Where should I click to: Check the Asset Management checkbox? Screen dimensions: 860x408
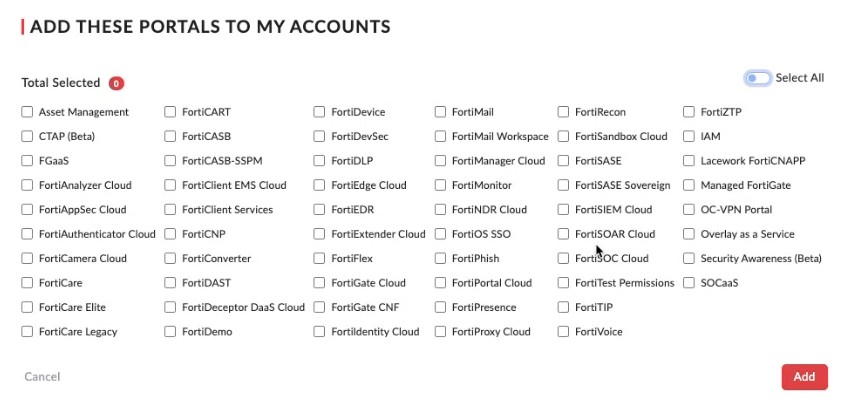tap(28, 112)
